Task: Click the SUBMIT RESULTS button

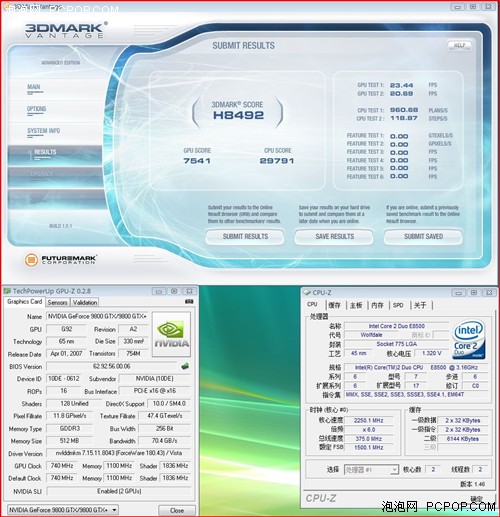Action: (x=245, y=237)
